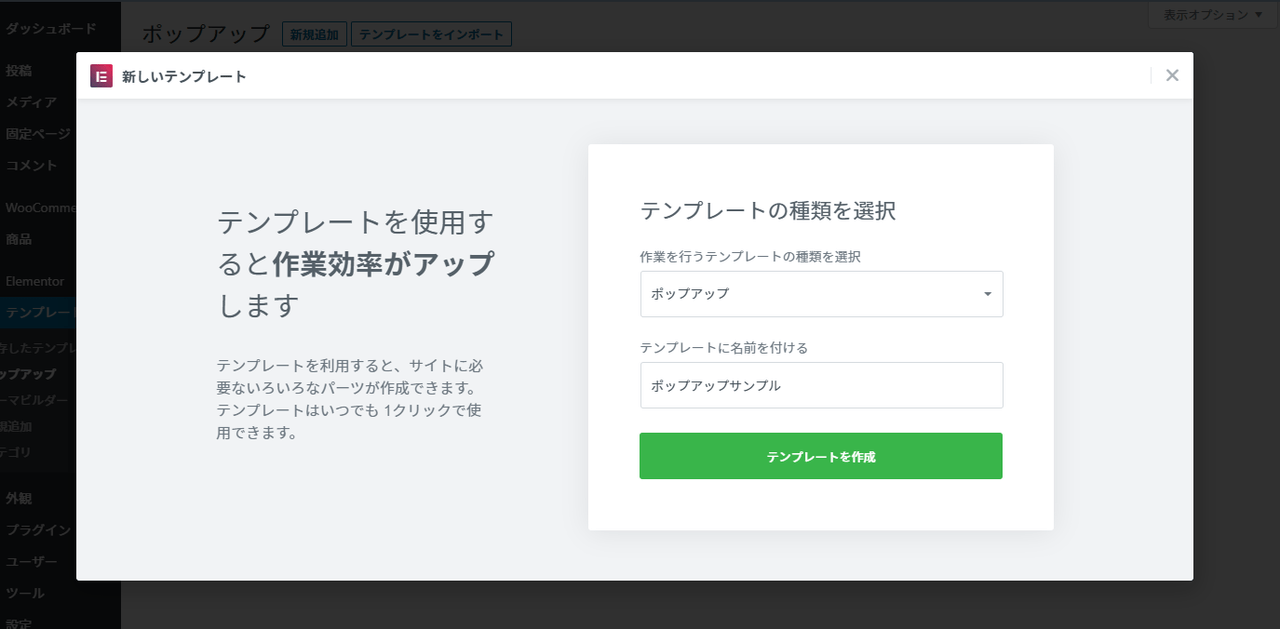This screenshot has width=1280, height=629.
Task: Click the 新しいテンプレート modal title text
Action: (x=184, y=76)
